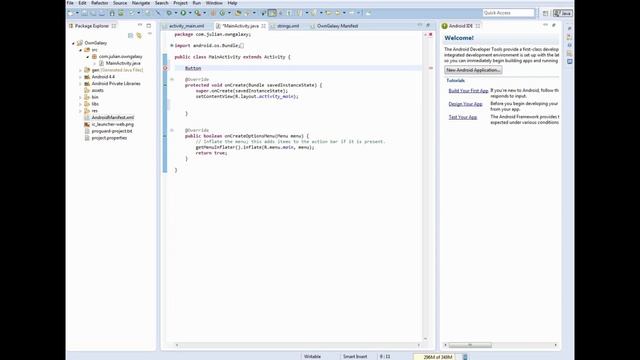The image size is (640, 360).
Task: Expand the res folder node
Action: pyautogui.click(x=80, y=111)
